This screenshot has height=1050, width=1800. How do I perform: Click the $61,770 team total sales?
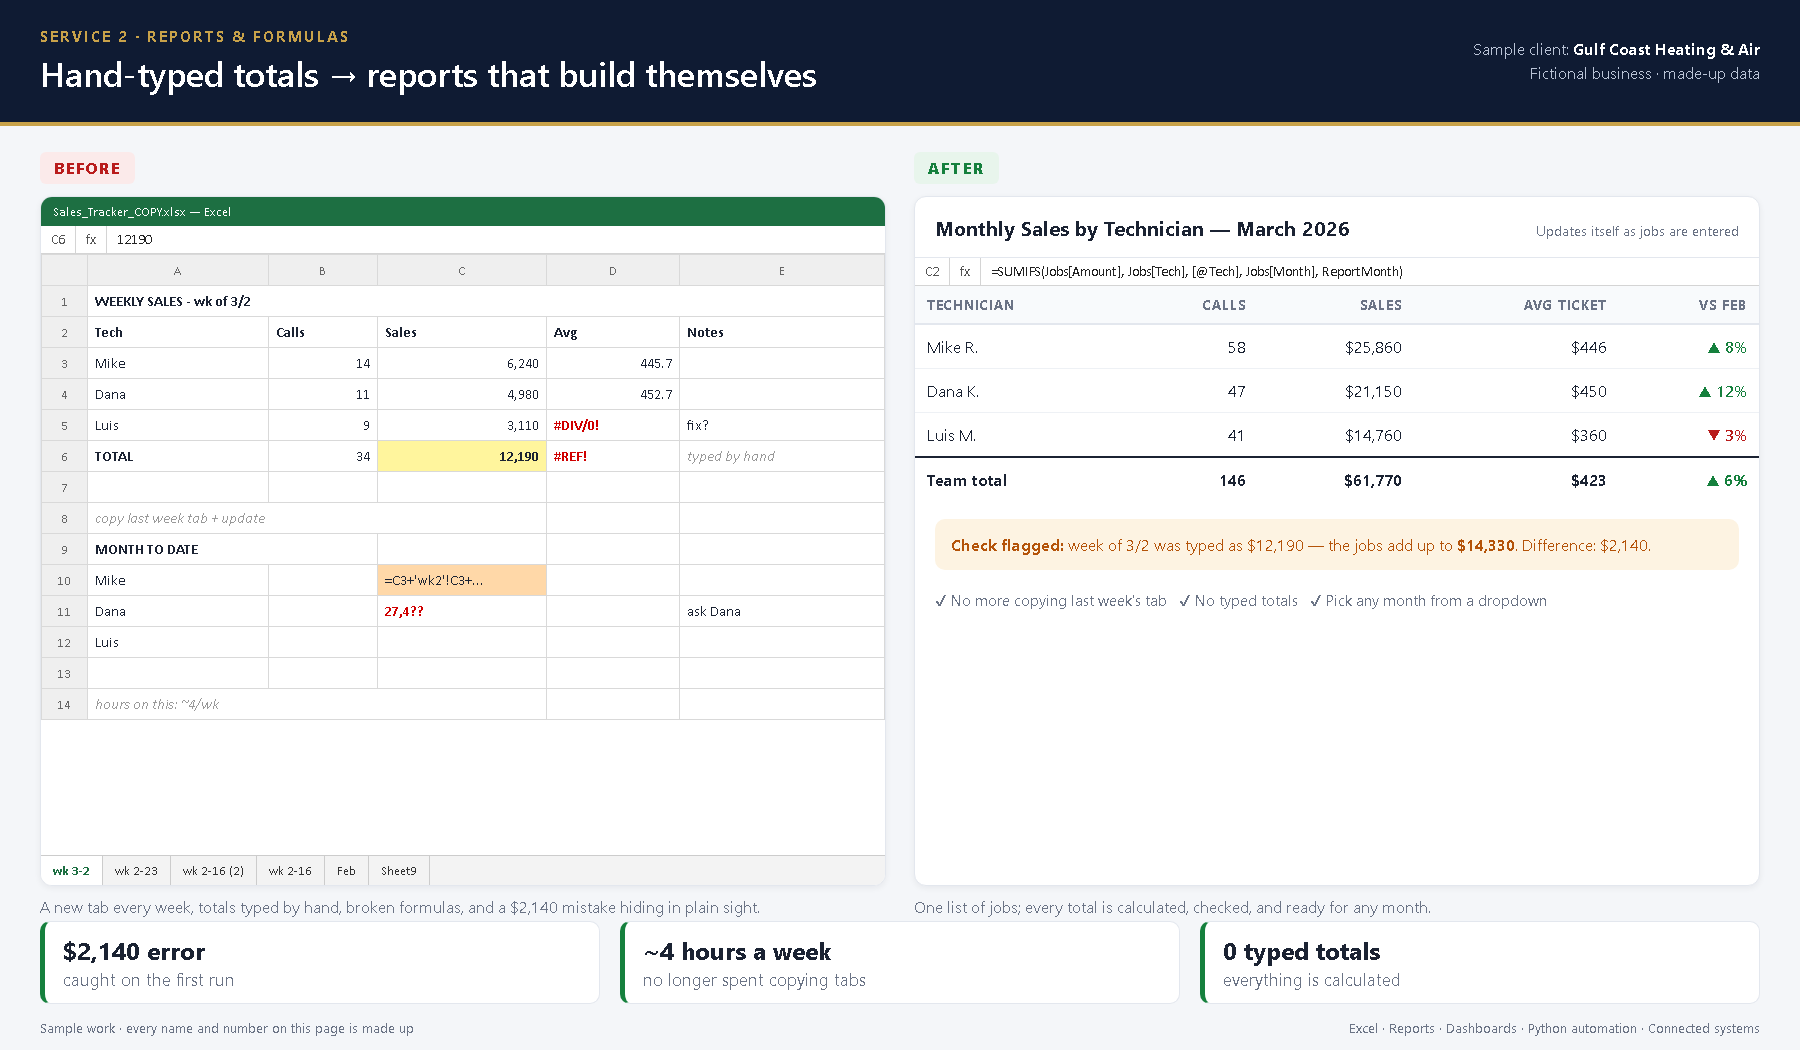pos(1373,481)
